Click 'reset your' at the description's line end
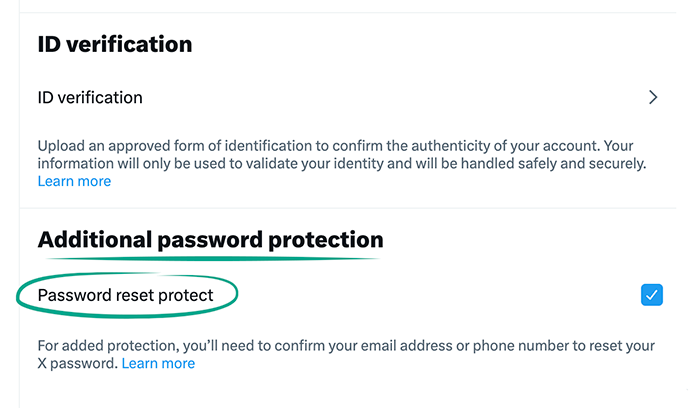This screenshot has width=700, height=408. pyautogui.click(x=619, y=346)
